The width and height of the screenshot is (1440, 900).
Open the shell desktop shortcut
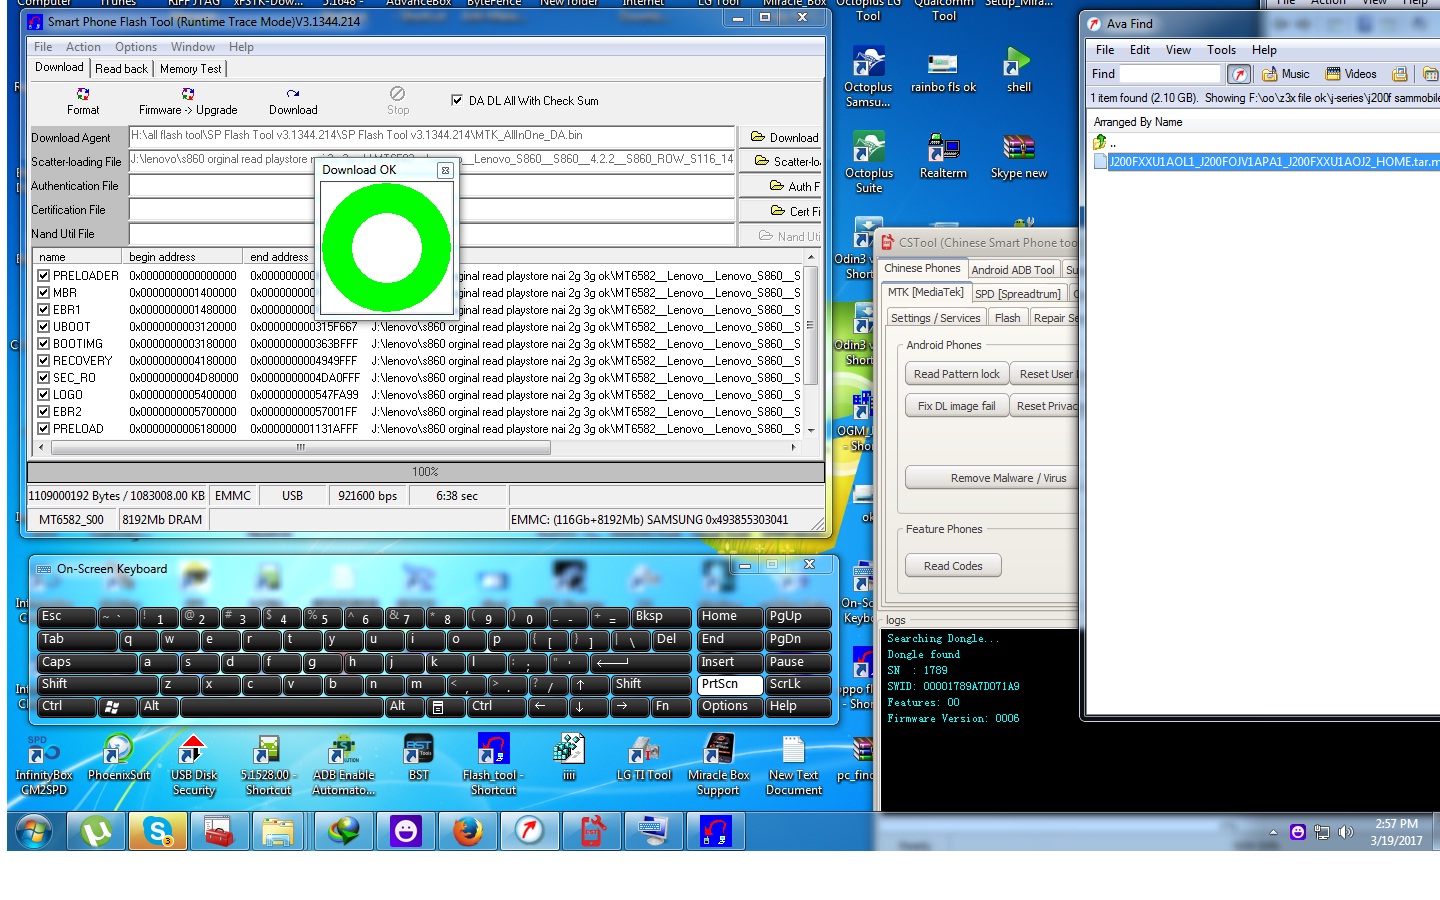pyautogui.click(x=1019, y=71)
